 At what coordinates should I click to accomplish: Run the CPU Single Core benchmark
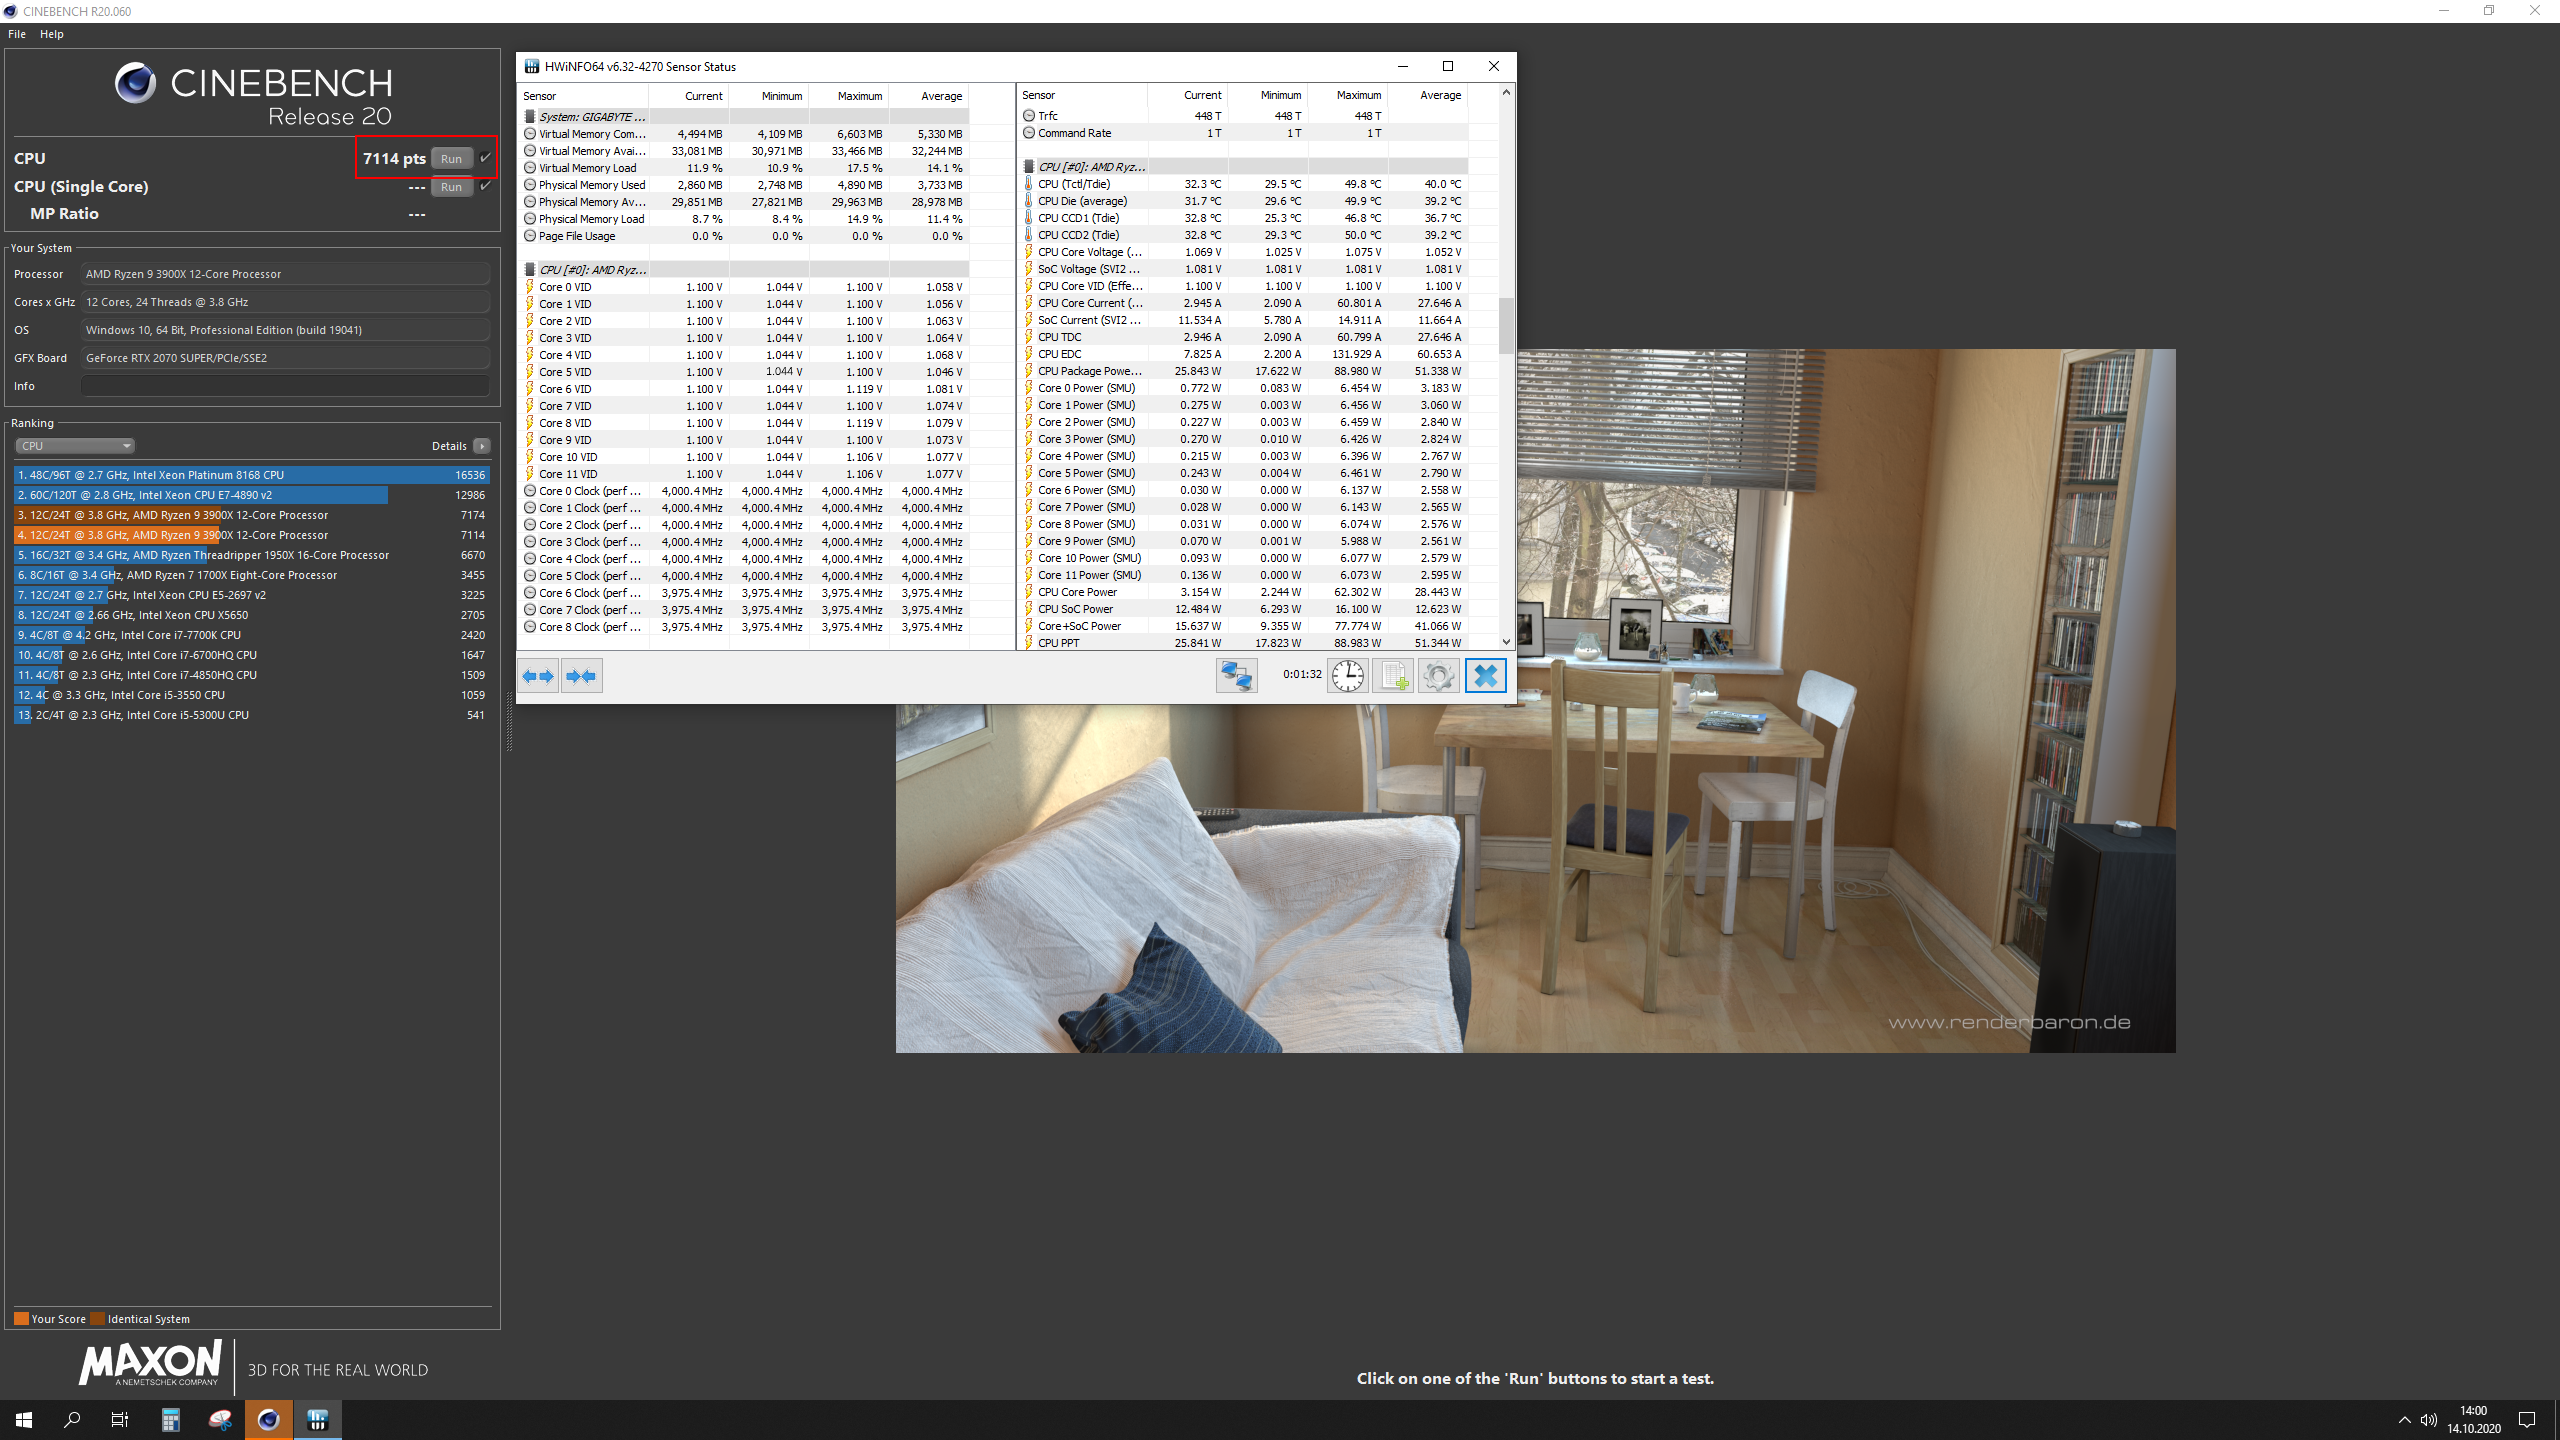[x=451, y=187]
